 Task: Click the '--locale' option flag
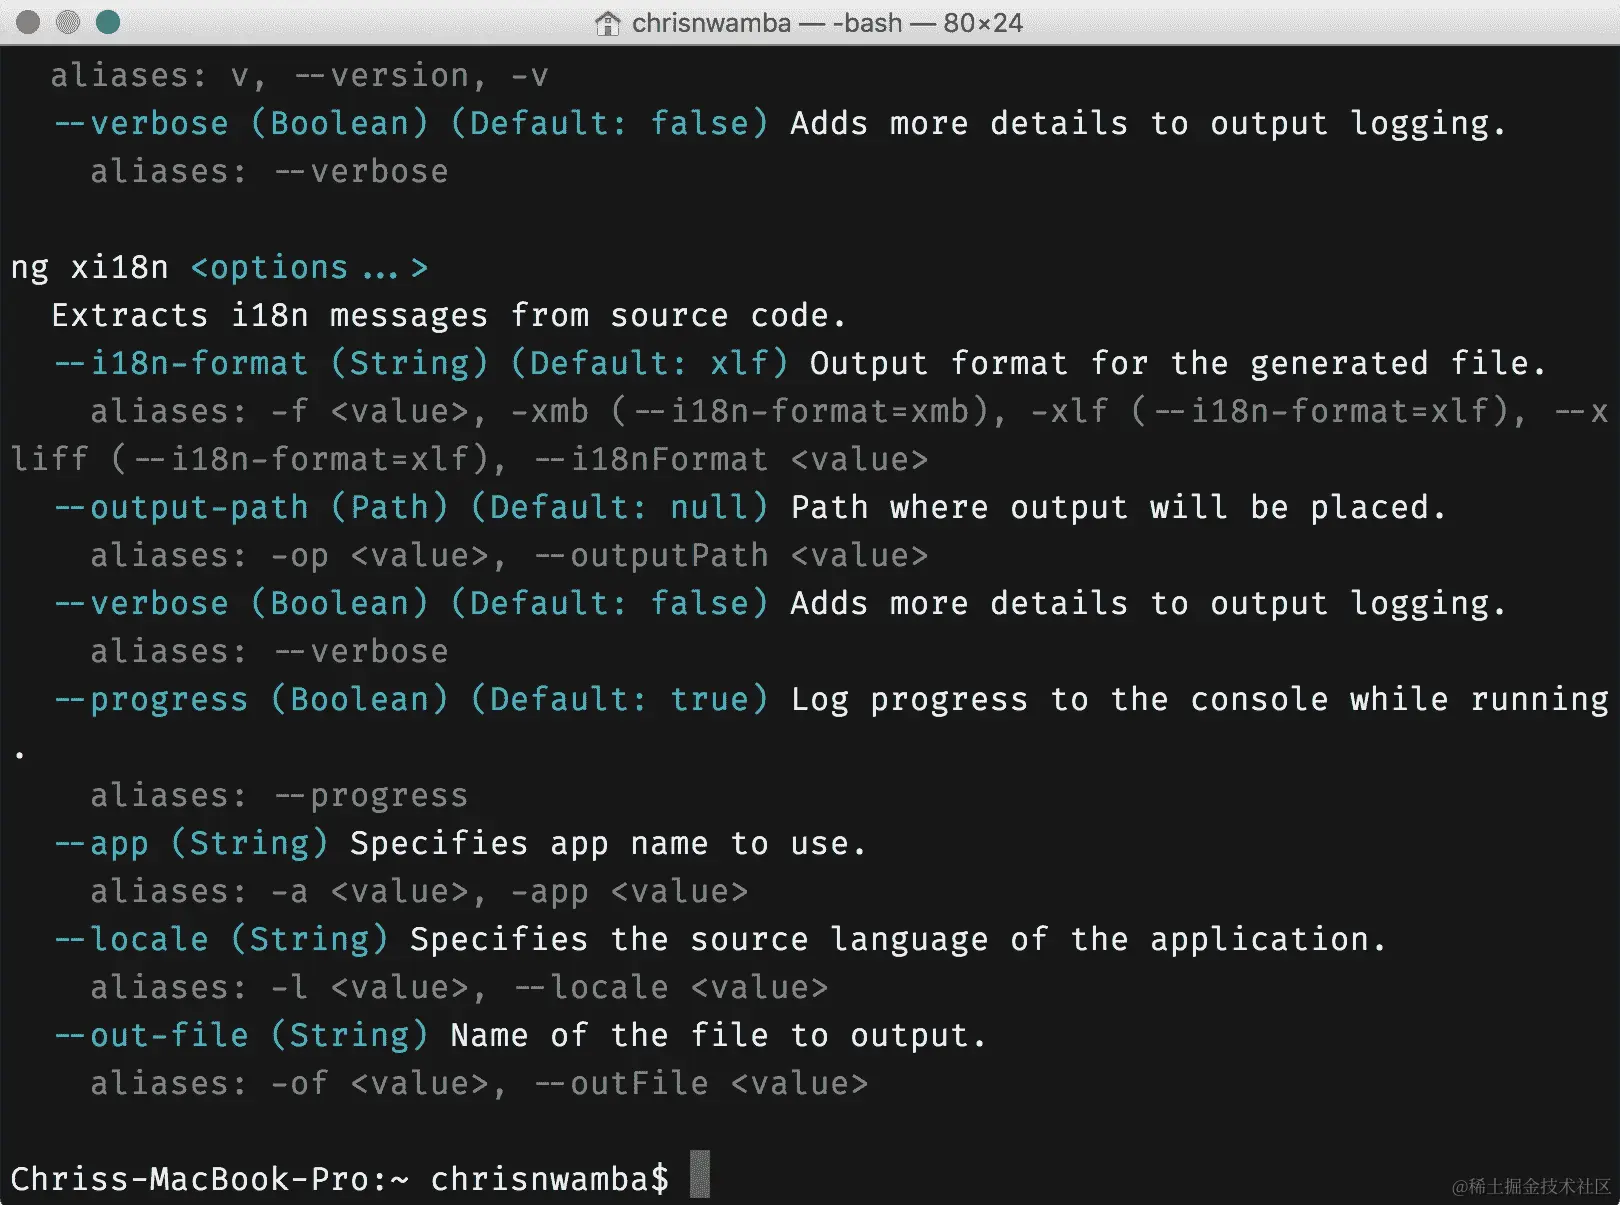click(131, 939)
